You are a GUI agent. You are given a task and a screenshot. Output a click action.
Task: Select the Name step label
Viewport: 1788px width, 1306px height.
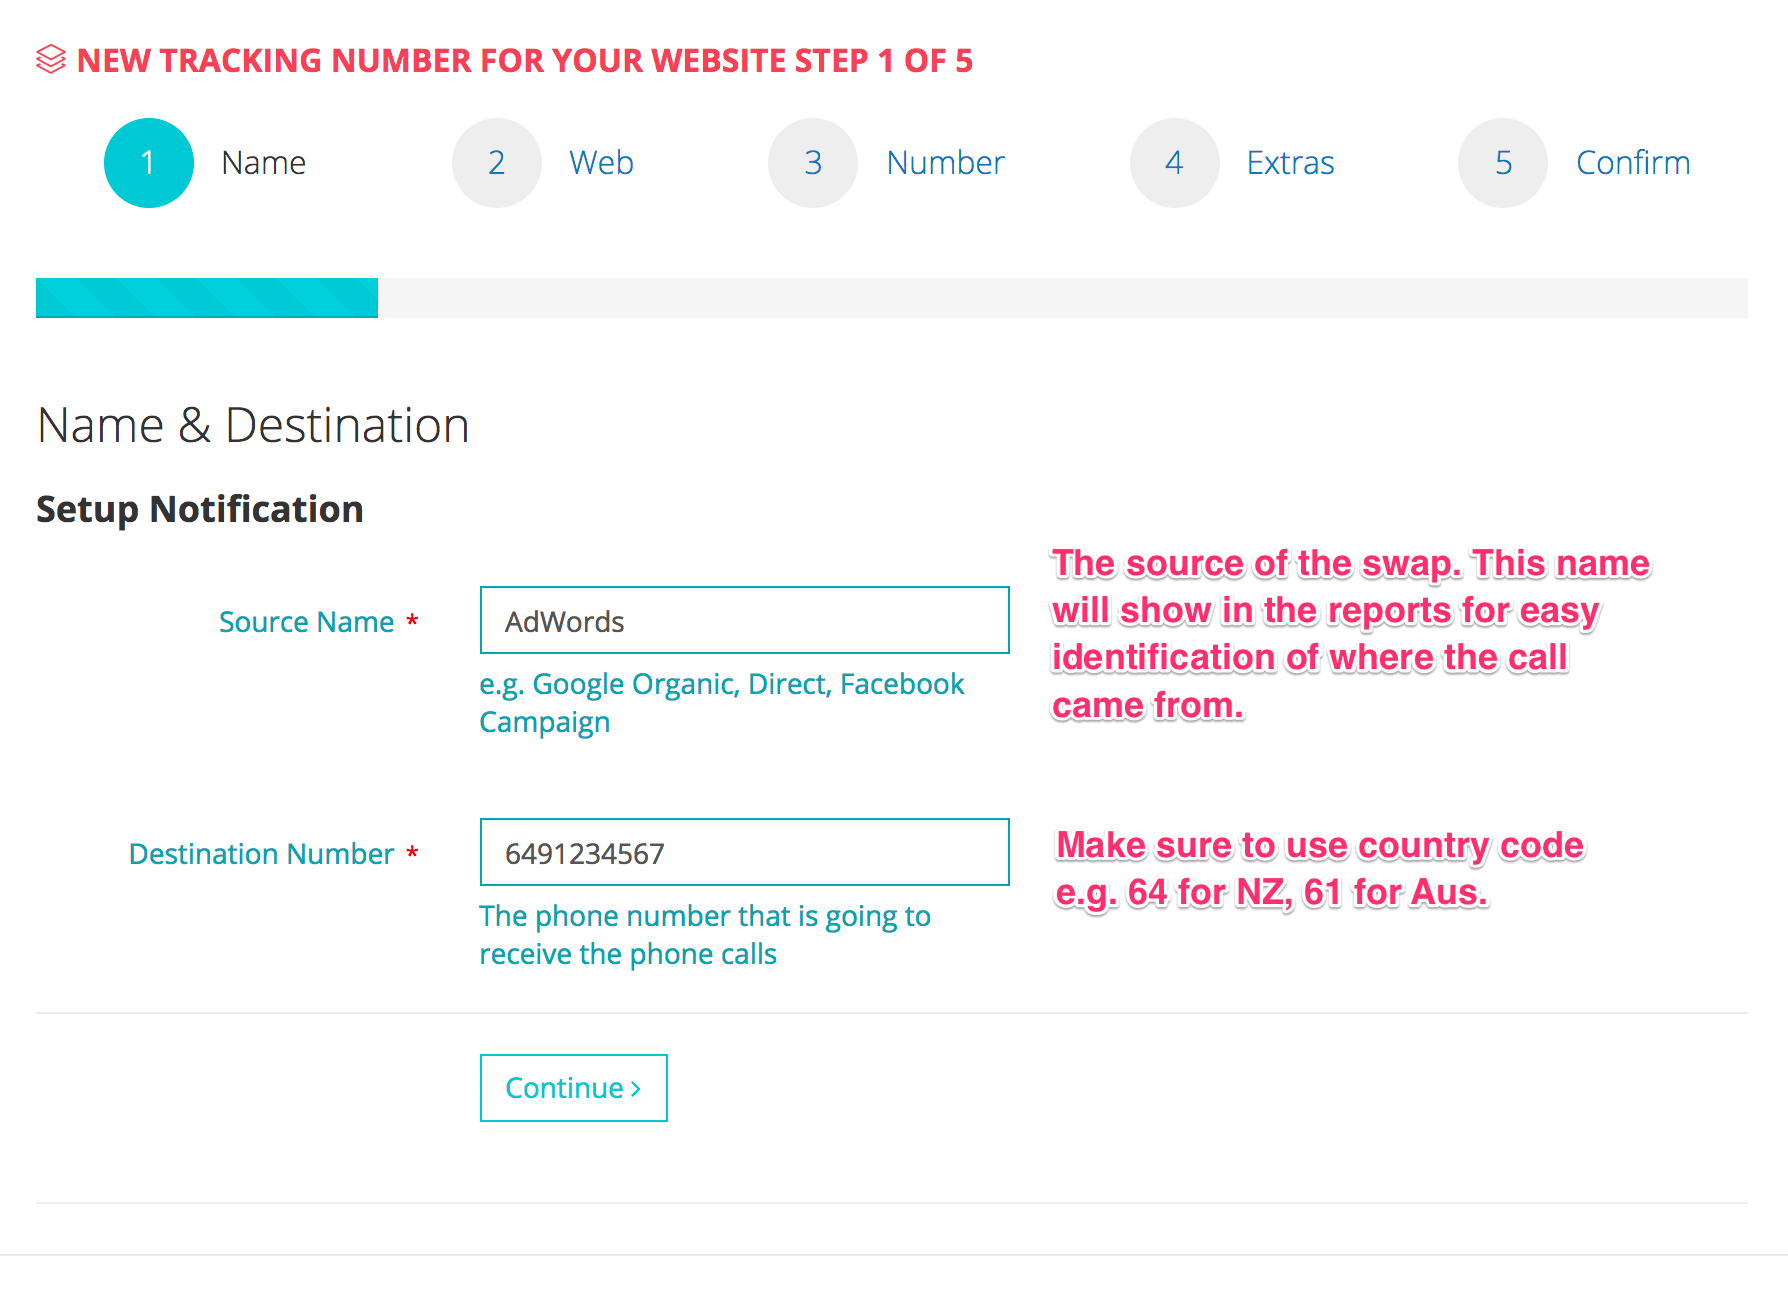pyautogui.click(x=263, y=163)
